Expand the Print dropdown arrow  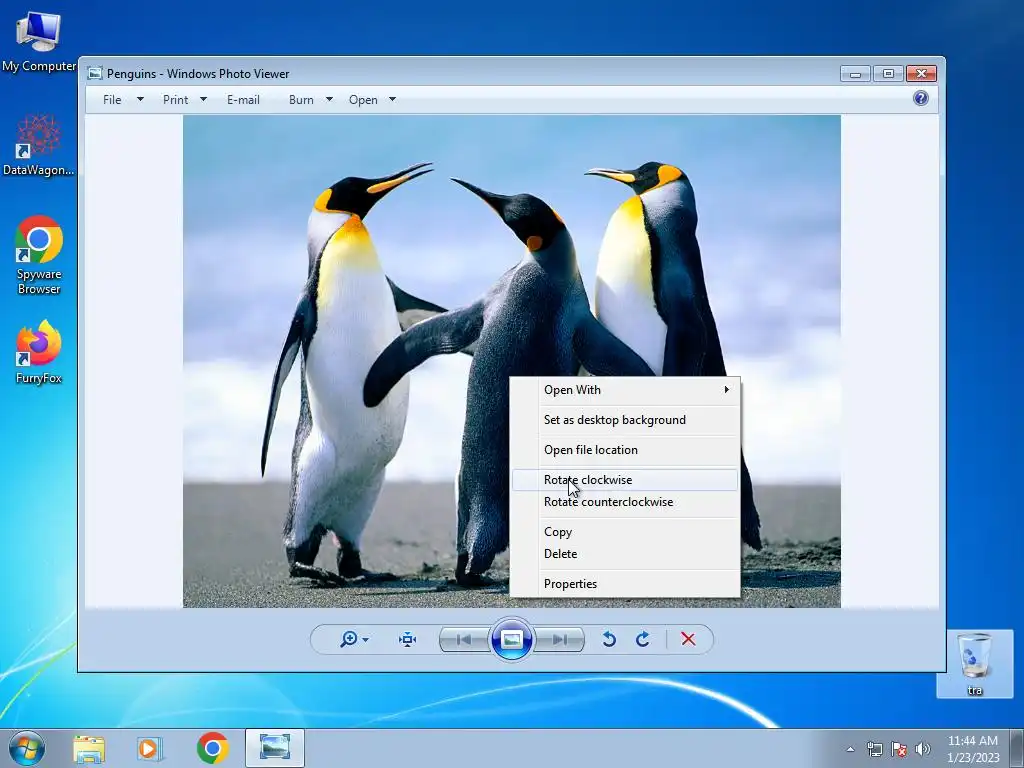pos(203,100)
